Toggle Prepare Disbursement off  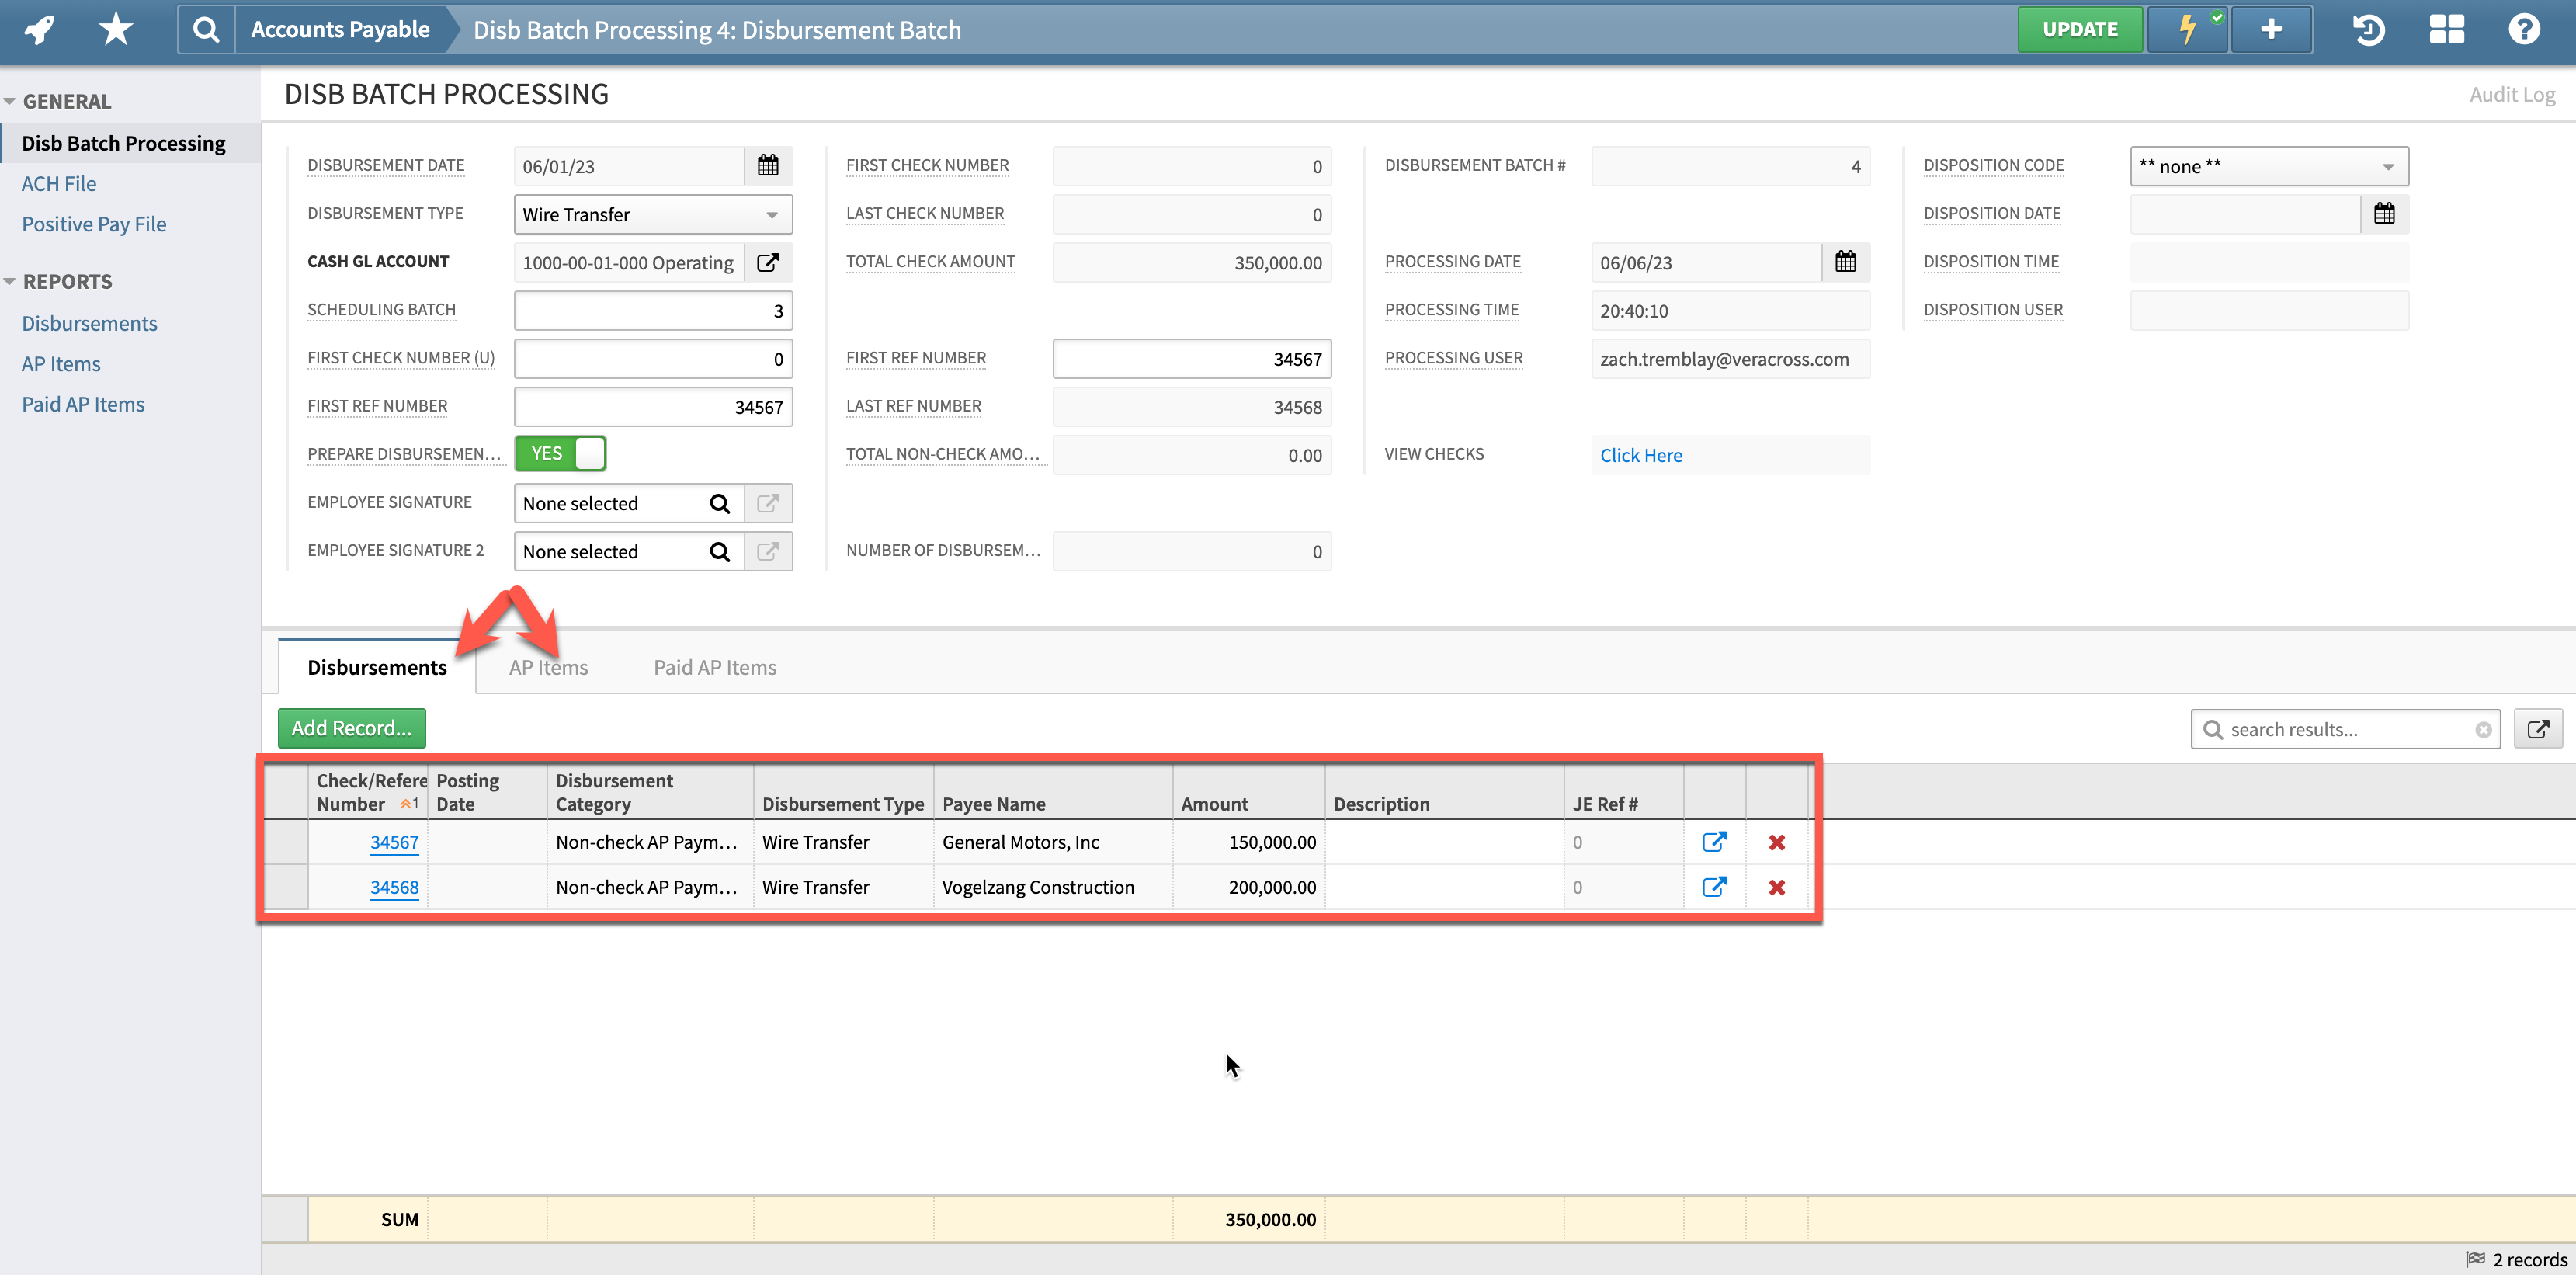pyautogui.click(x=560, y=453)
